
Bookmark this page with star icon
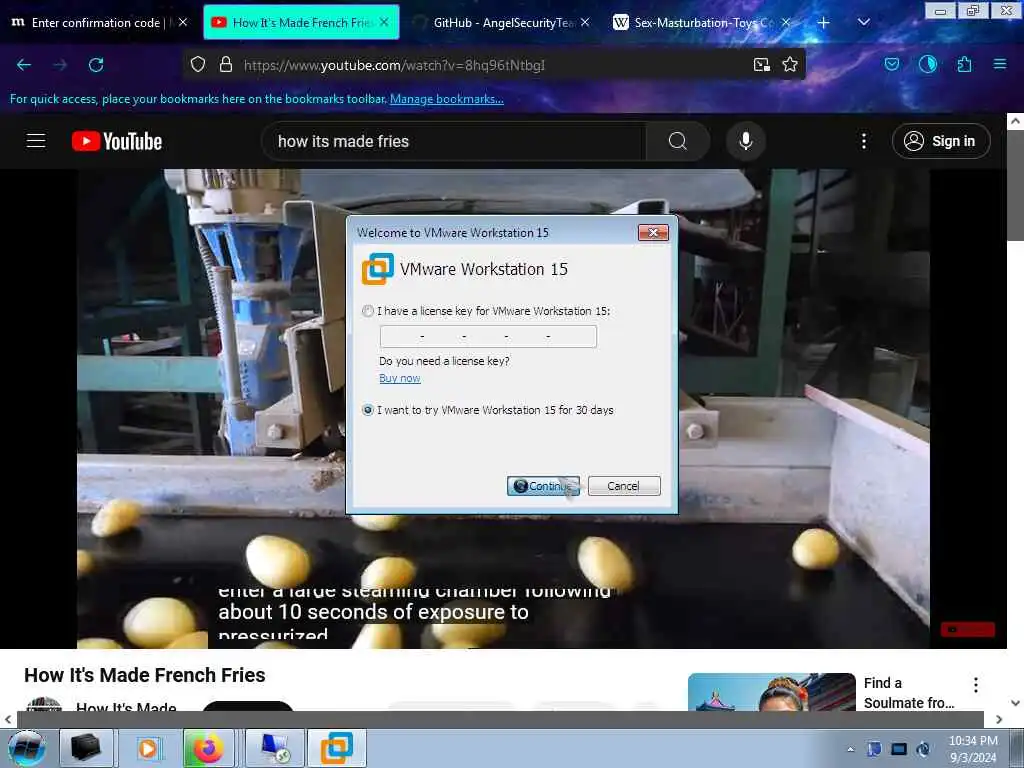pos(790,65)
